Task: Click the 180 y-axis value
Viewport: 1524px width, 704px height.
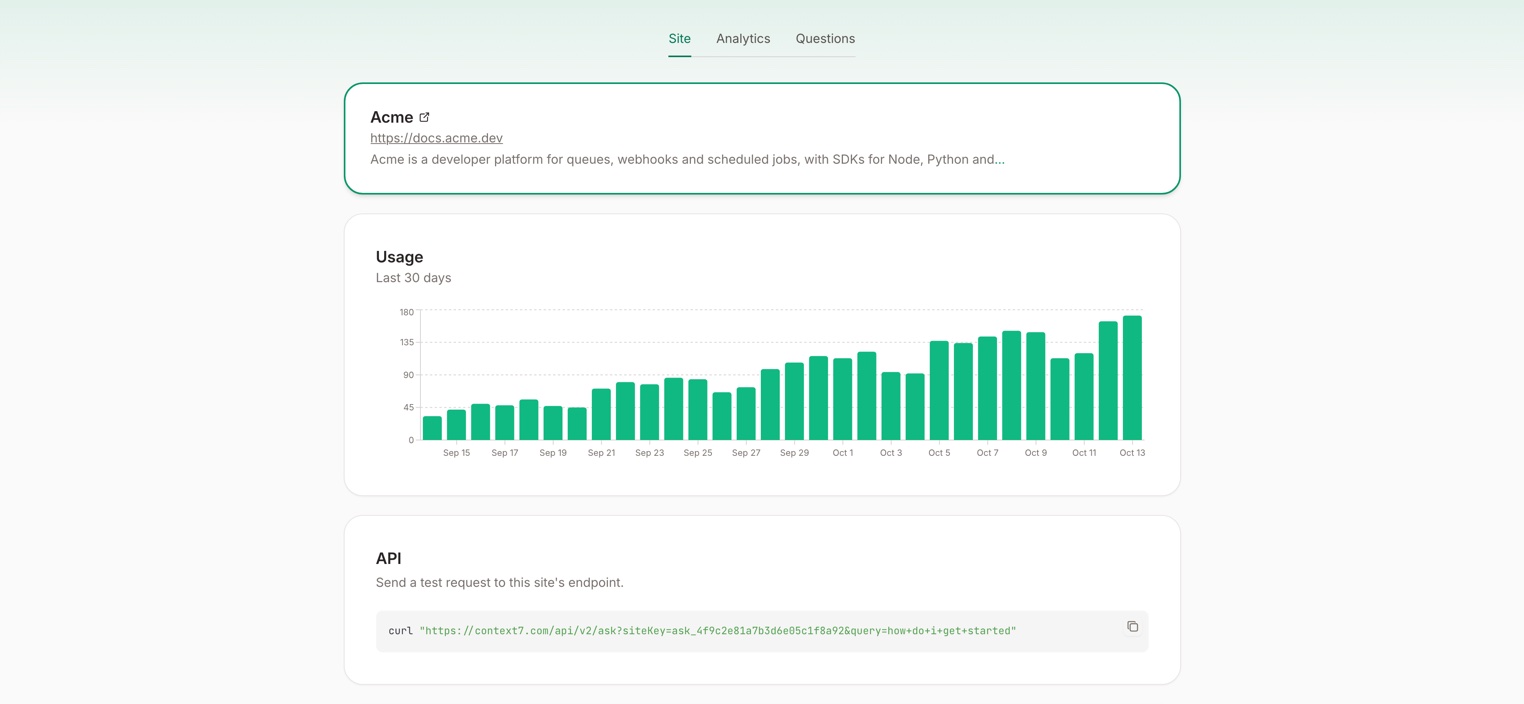Action: coord(406,312)
